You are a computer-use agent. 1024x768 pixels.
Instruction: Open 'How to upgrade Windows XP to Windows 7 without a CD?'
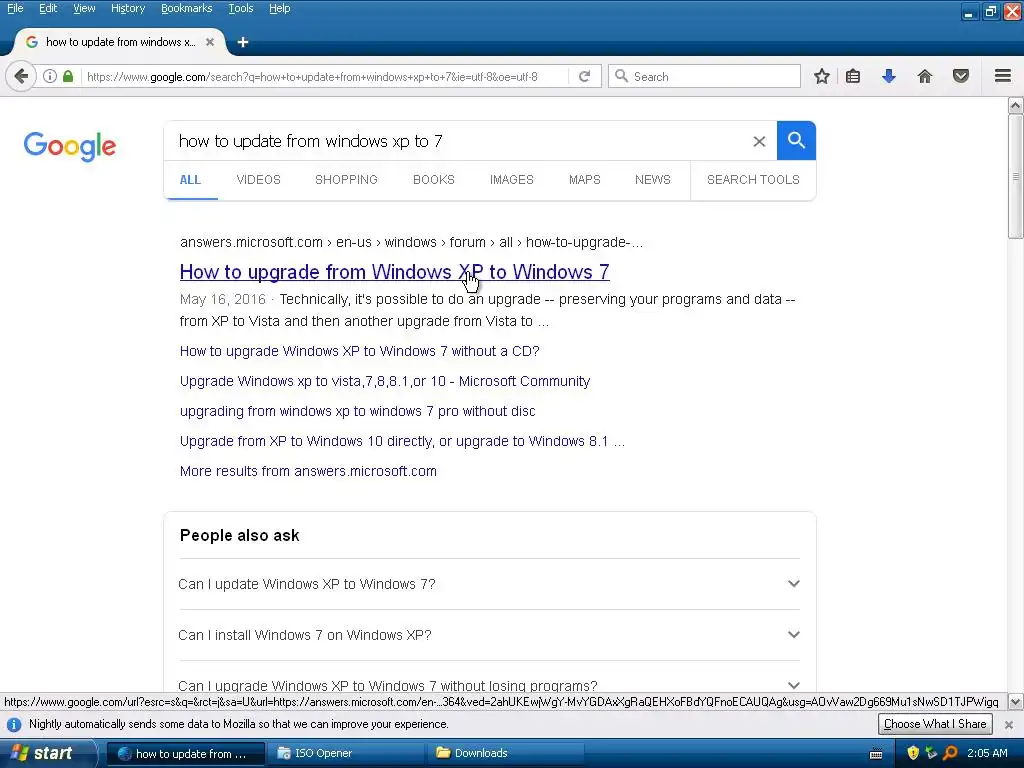click(x=360, y=351)
